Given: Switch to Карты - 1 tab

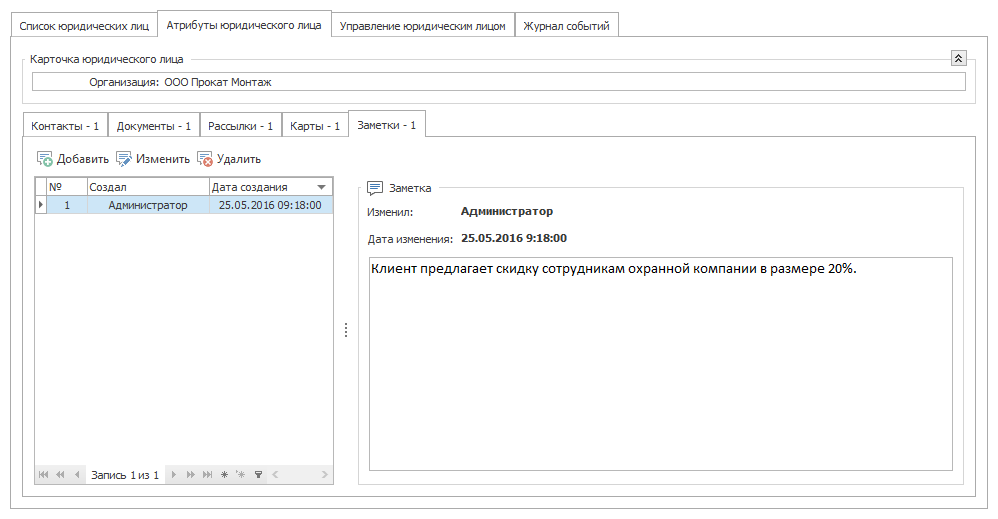Looking at the screenshot, I should [x=315, y=126].
